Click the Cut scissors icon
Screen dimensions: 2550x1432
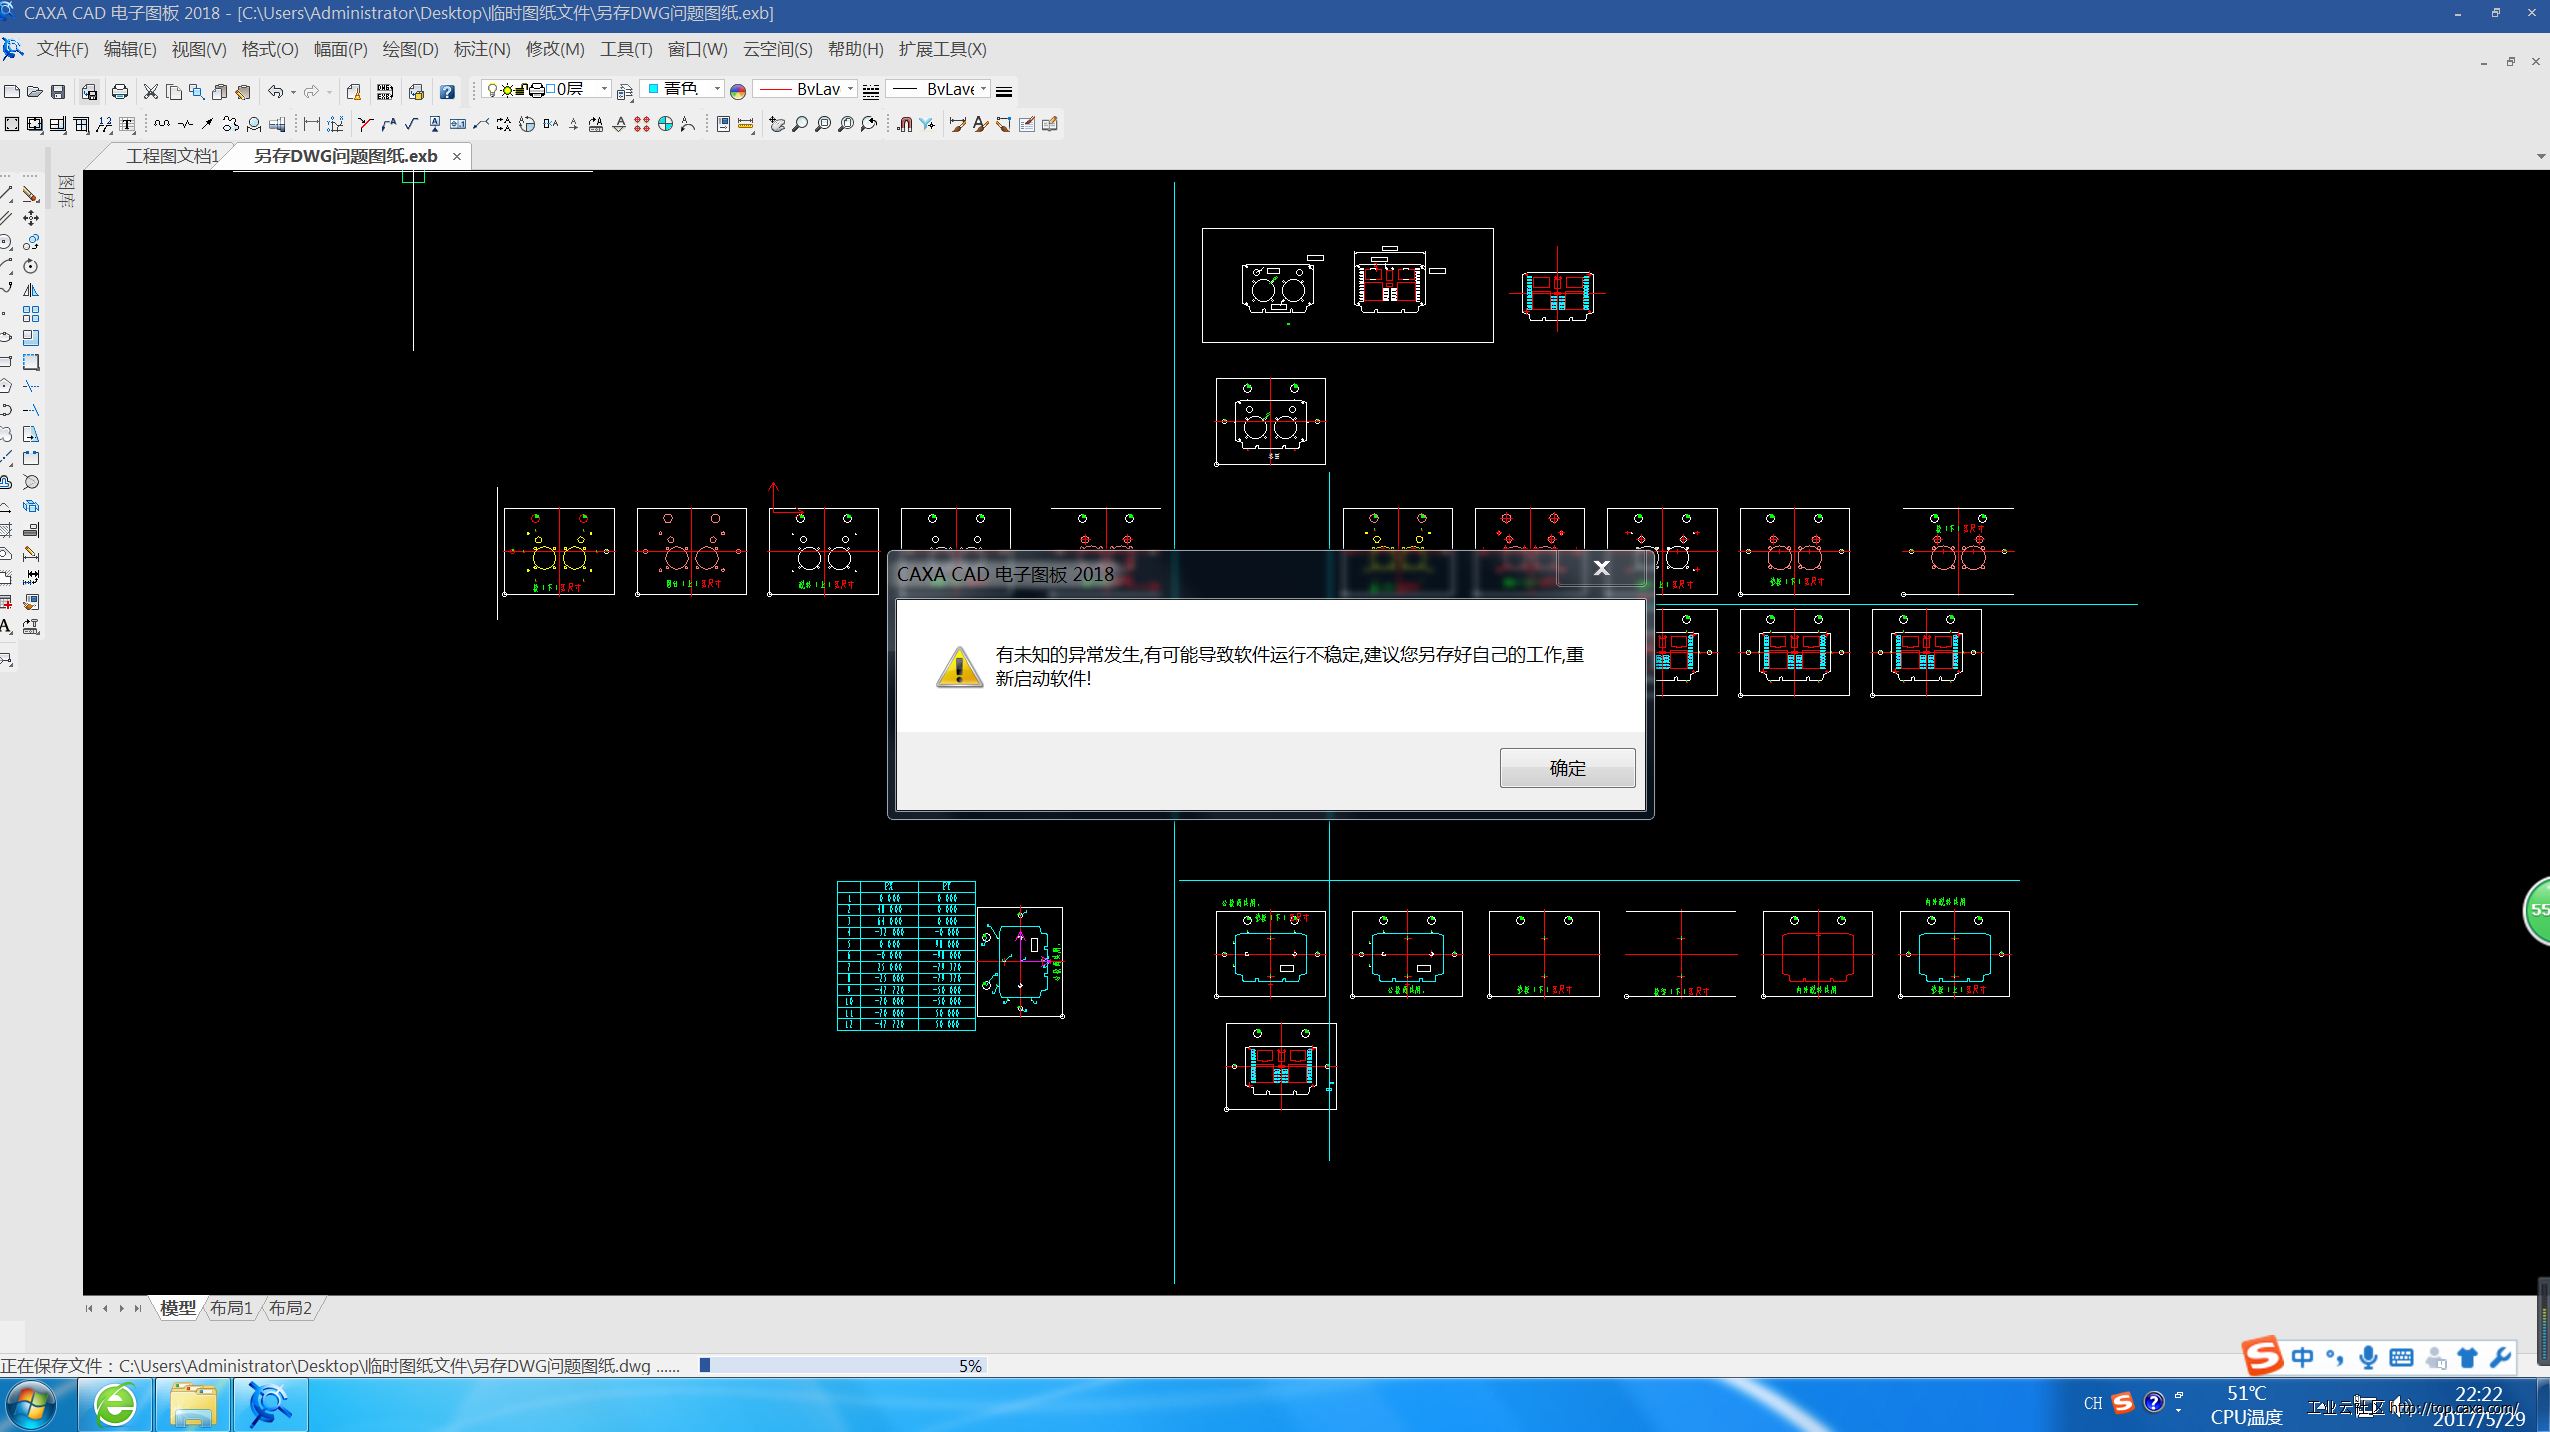(151, 92)
